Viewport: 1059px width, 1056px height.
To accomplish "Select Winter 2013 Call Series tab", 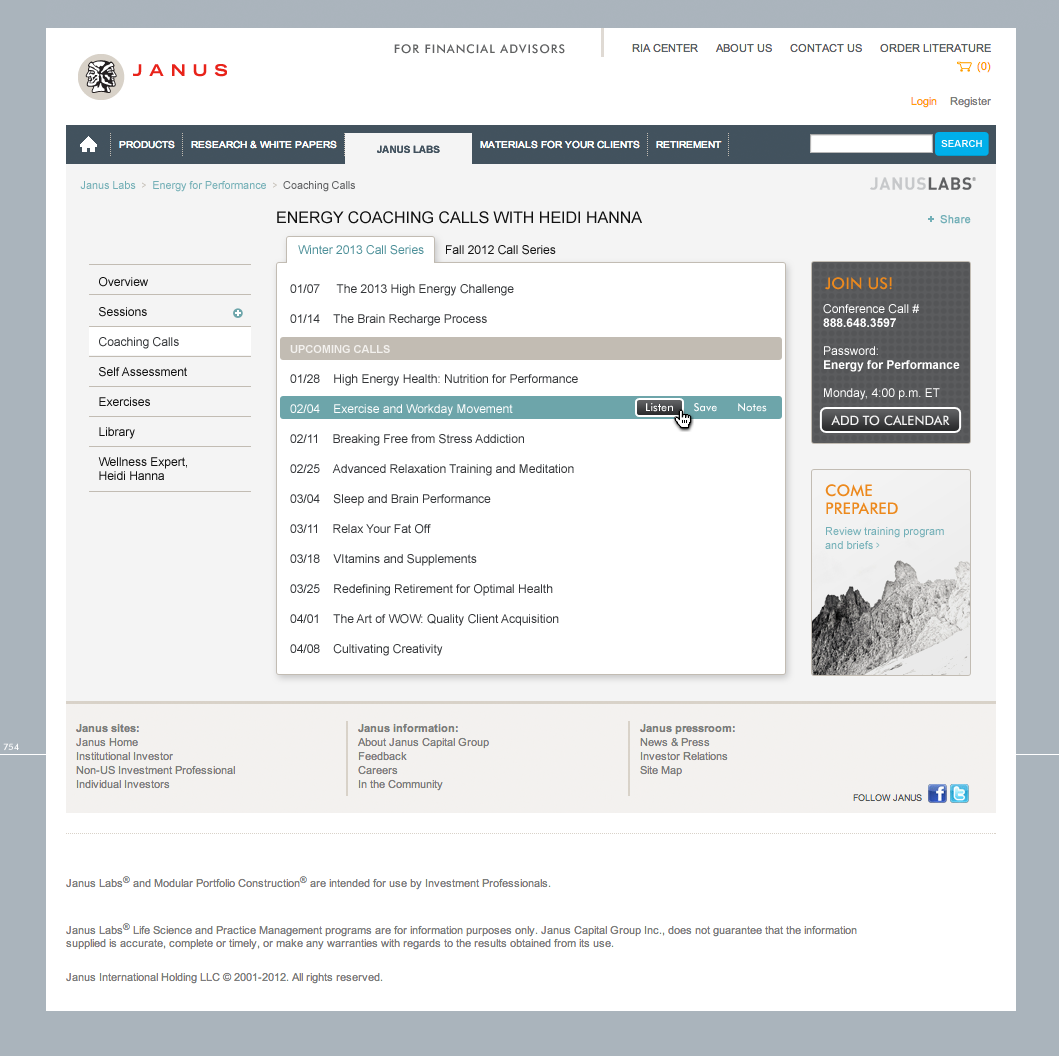I will (x=360, y=250).
